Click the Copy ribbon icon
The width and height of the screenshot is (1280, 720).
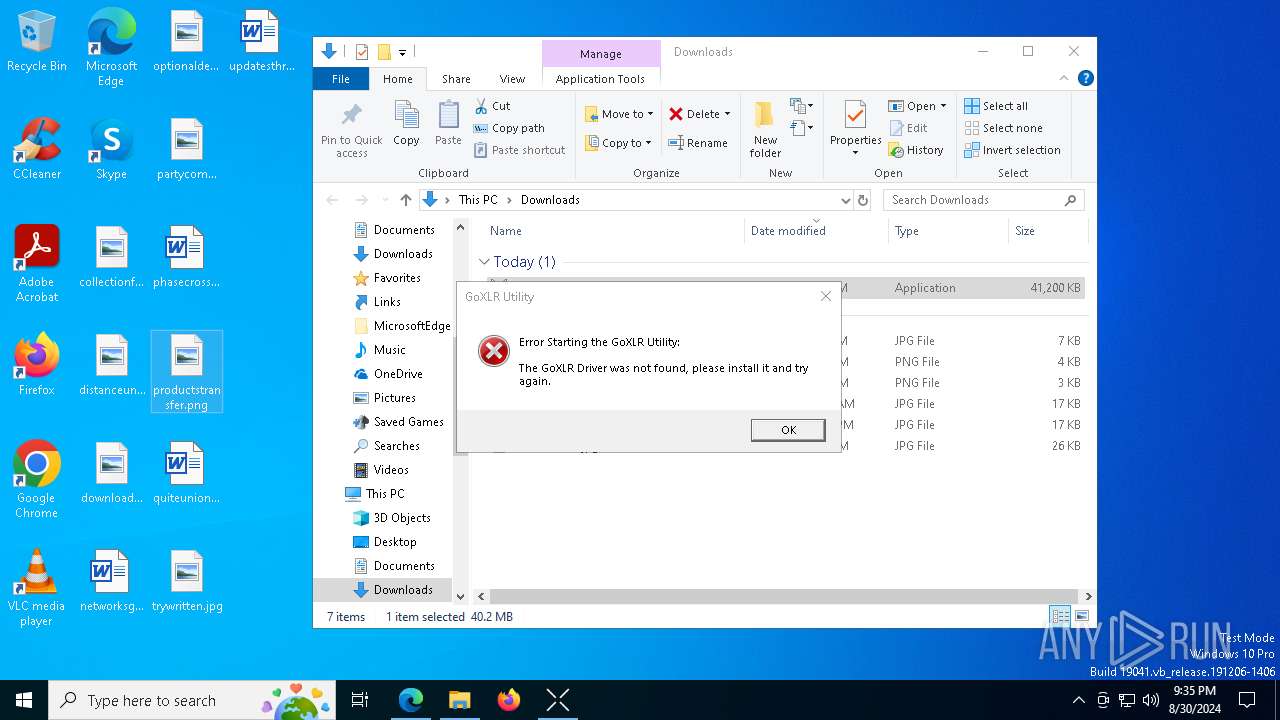(x=406, y=115)
